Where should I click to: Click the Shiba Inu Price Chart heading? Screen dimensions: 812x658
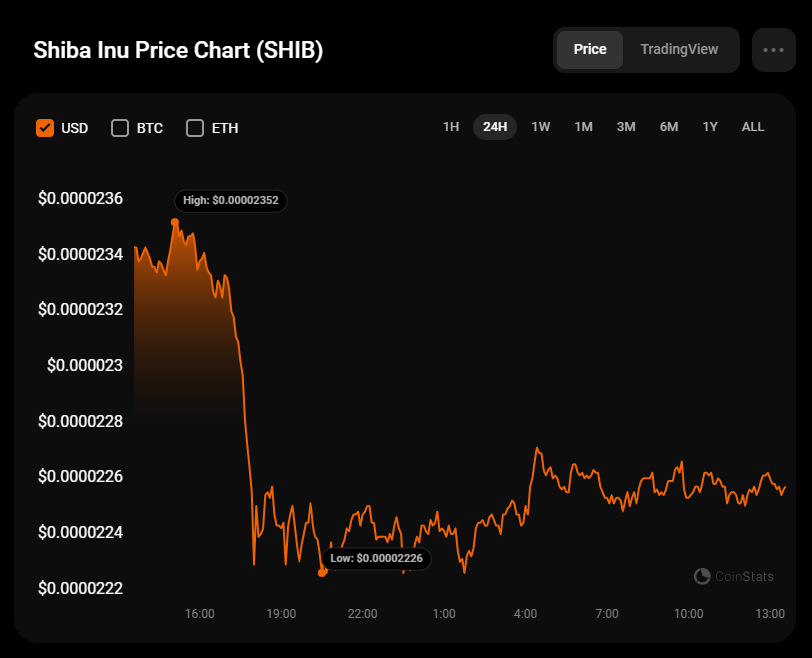(179, 51)
